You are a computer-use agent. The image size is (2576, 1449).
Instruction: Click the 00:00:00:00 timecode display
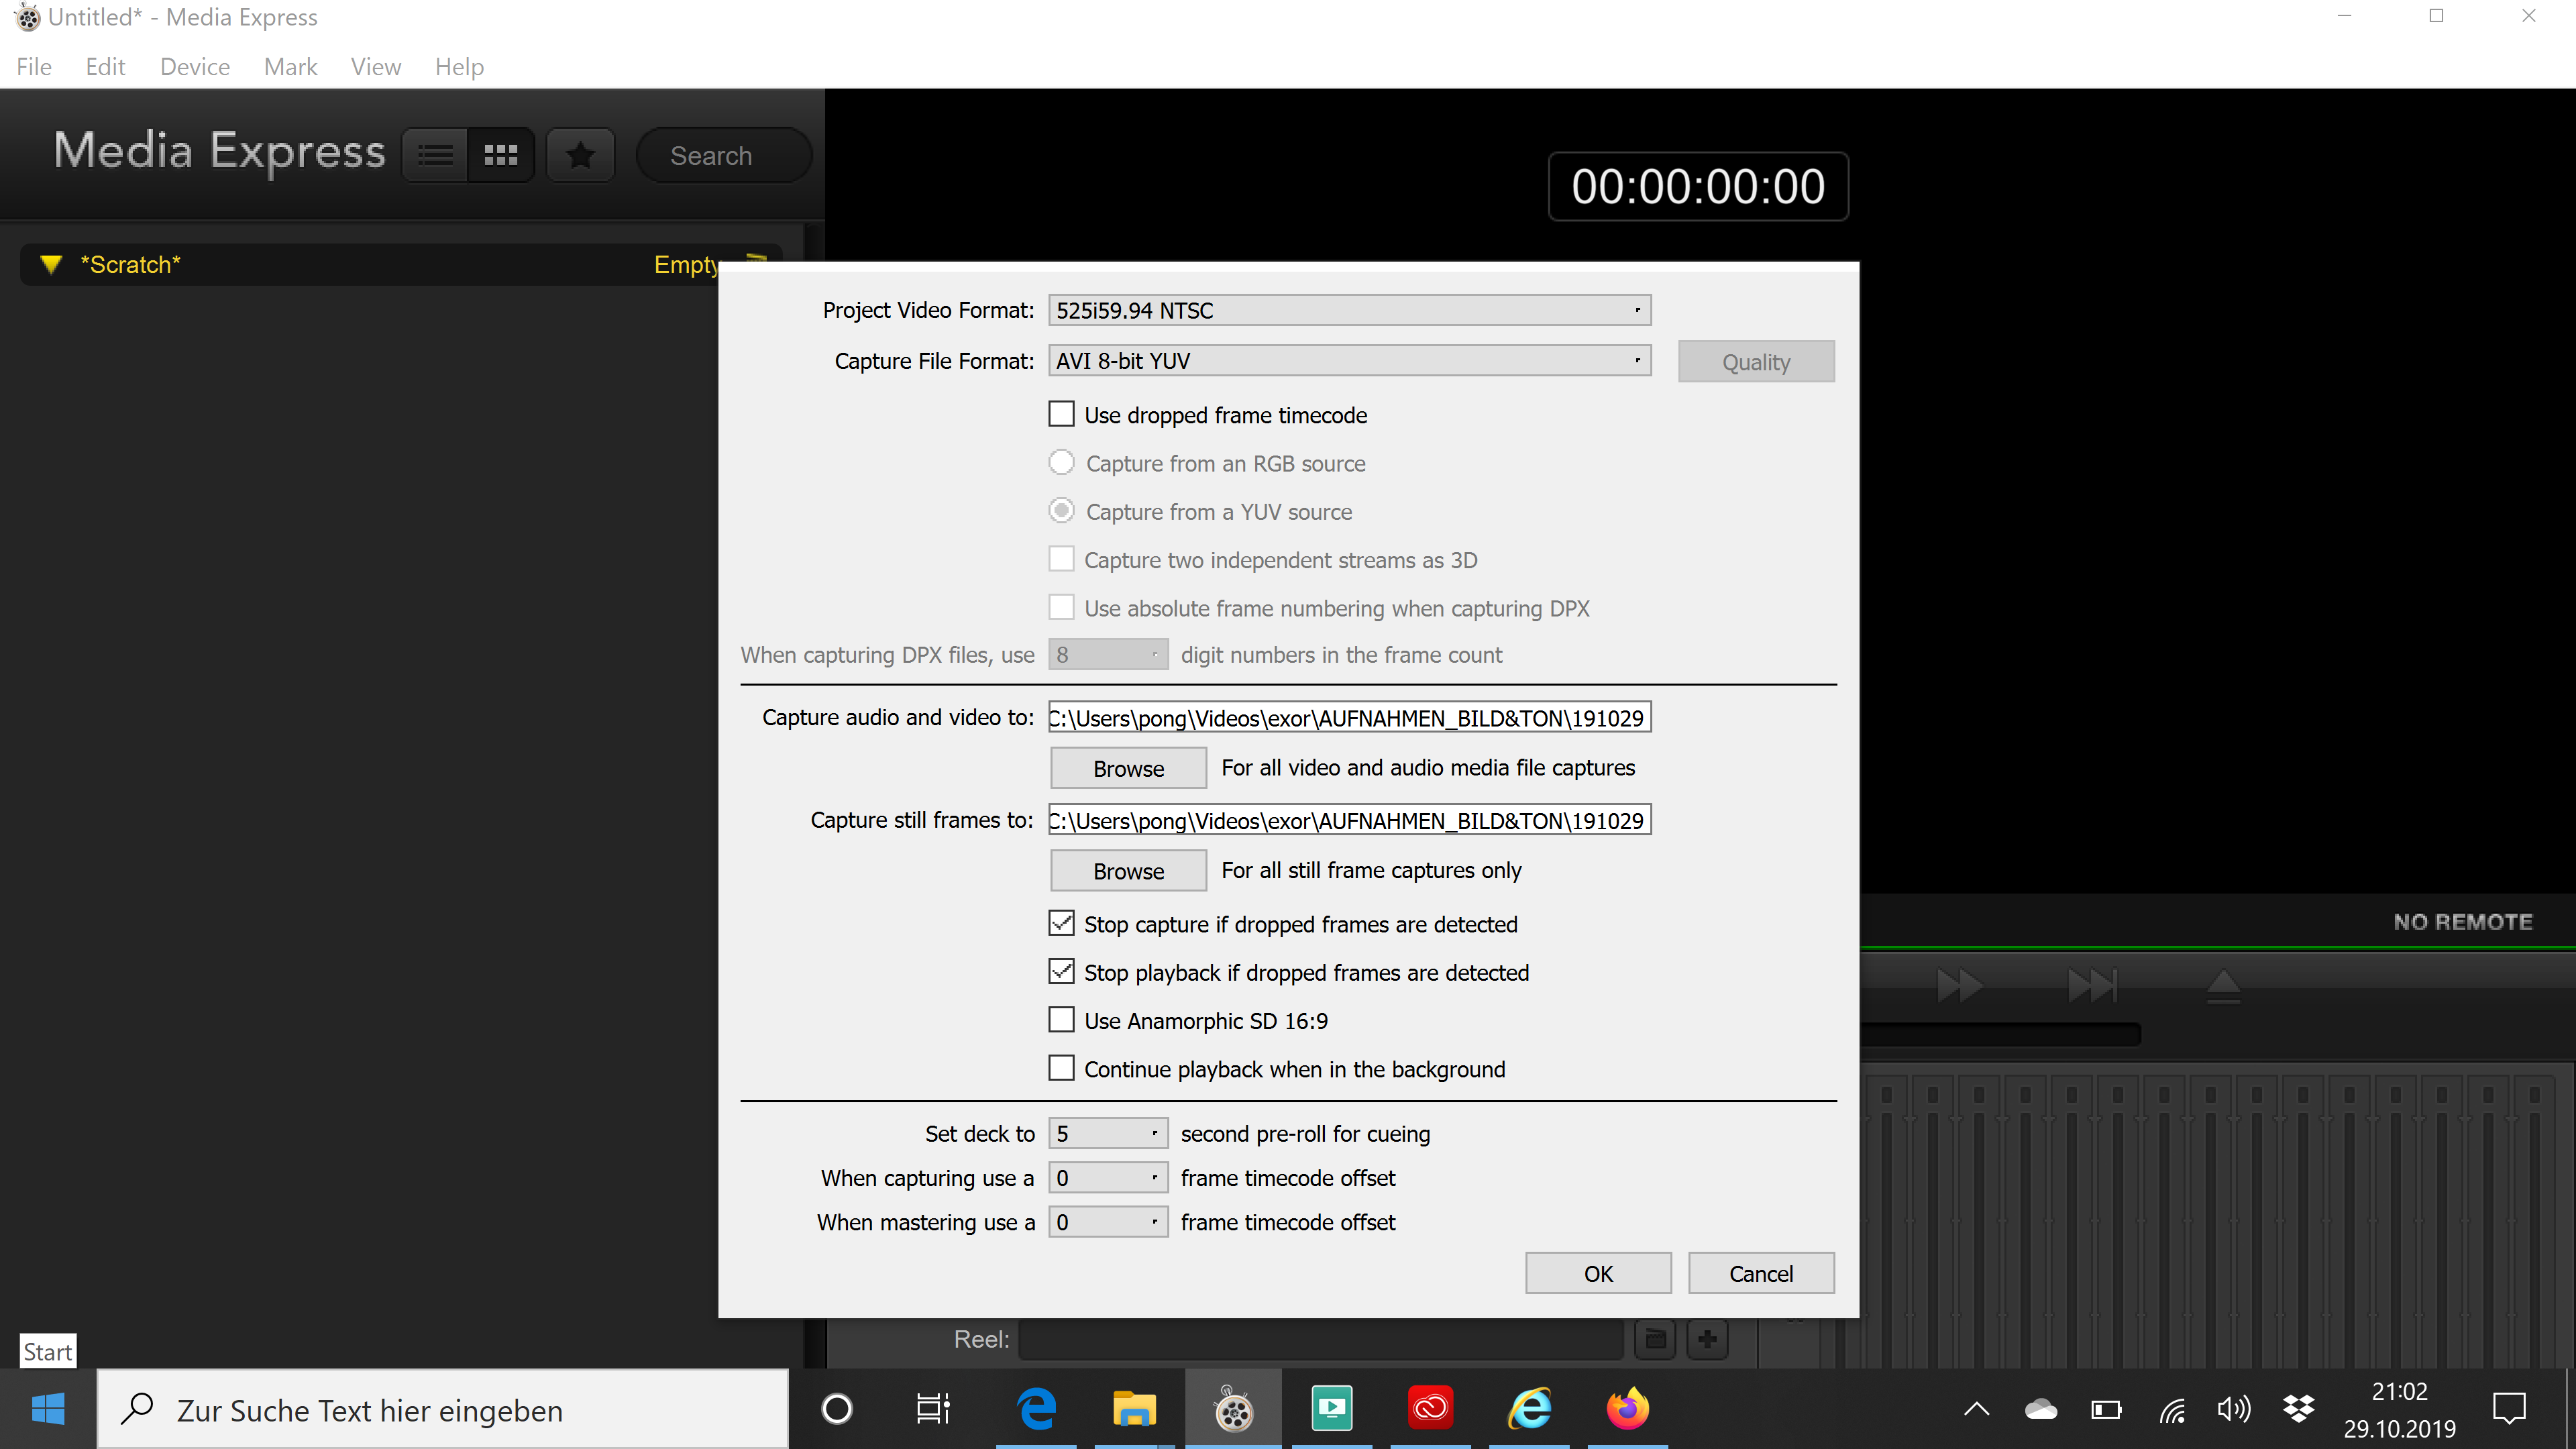1698,186
